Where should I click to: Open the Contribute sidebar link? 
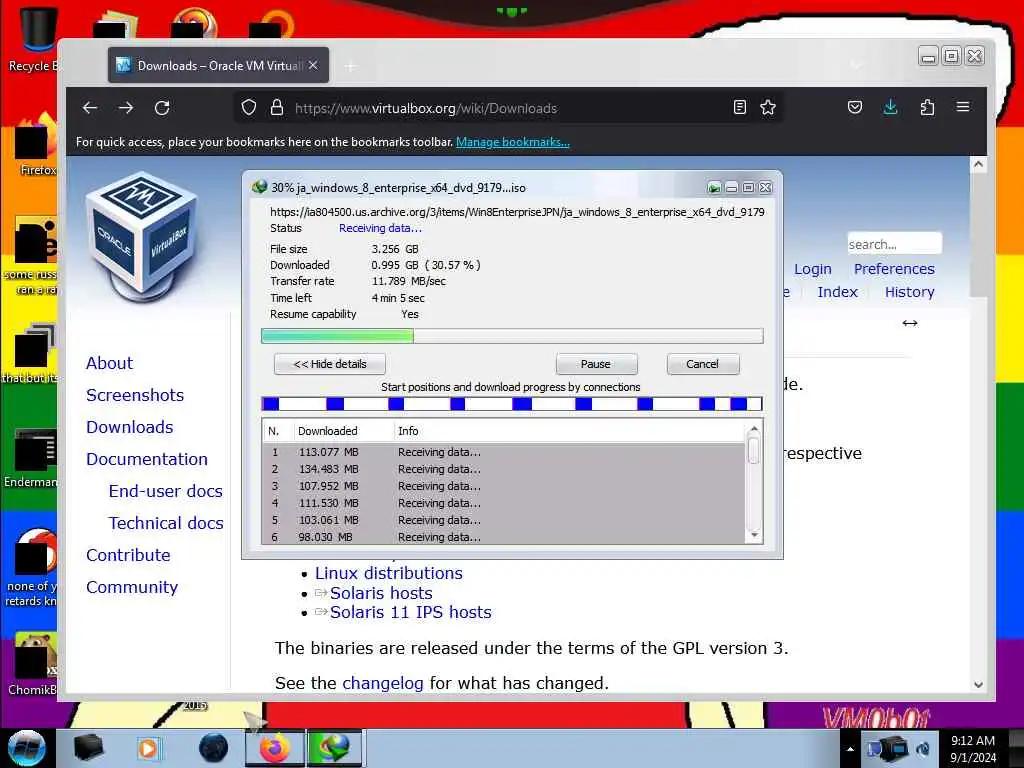(x=128, y=555)
